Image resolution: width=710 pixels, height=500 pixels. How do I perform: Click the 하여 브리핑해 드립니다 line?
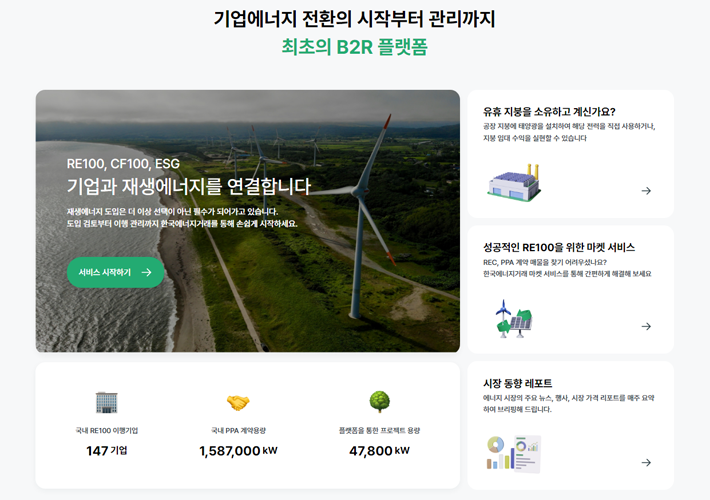[x=517, y=409]
